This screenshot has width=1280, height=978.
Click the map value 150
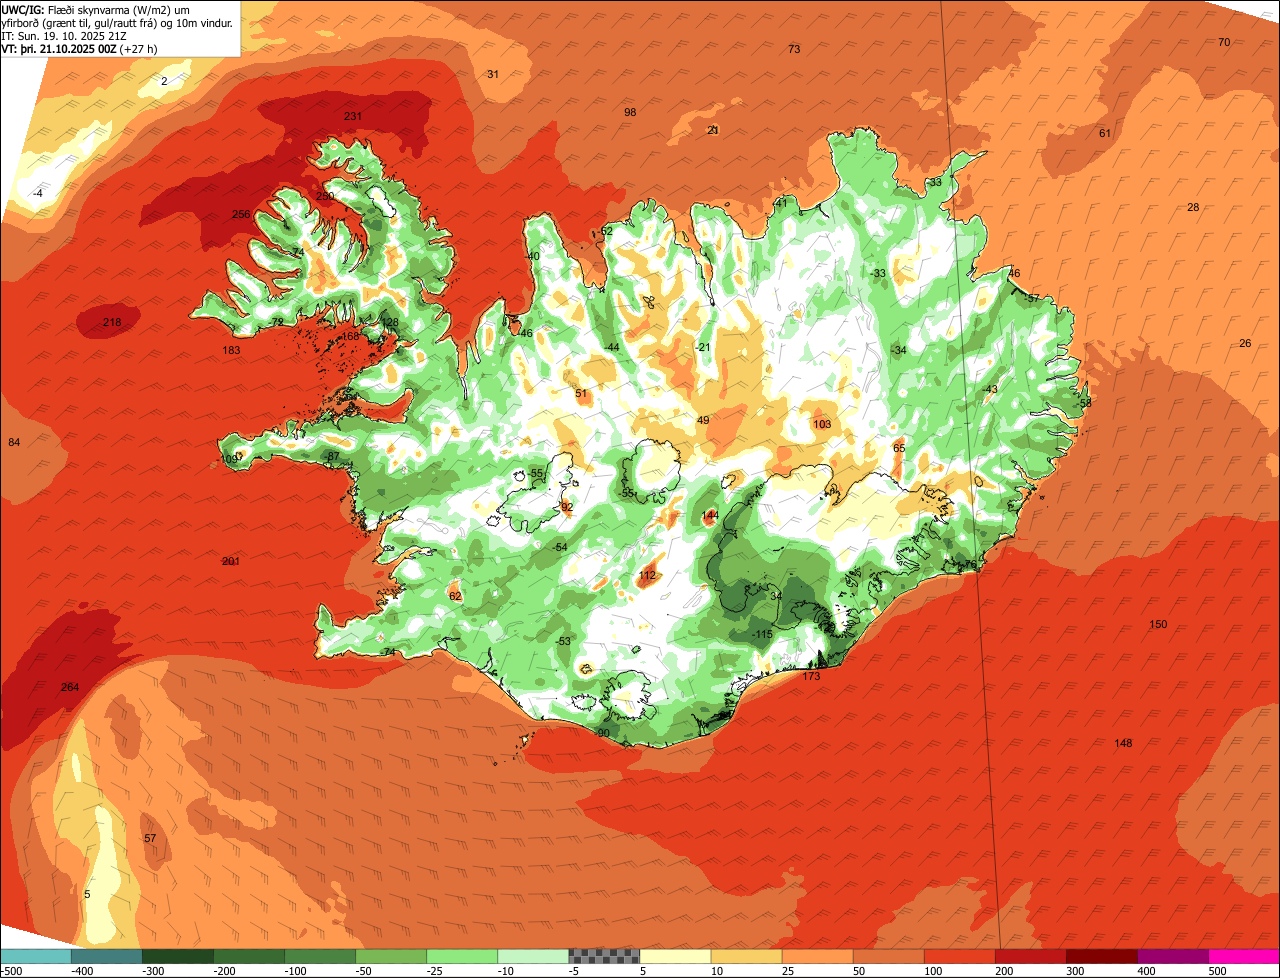click(1158, 624)
